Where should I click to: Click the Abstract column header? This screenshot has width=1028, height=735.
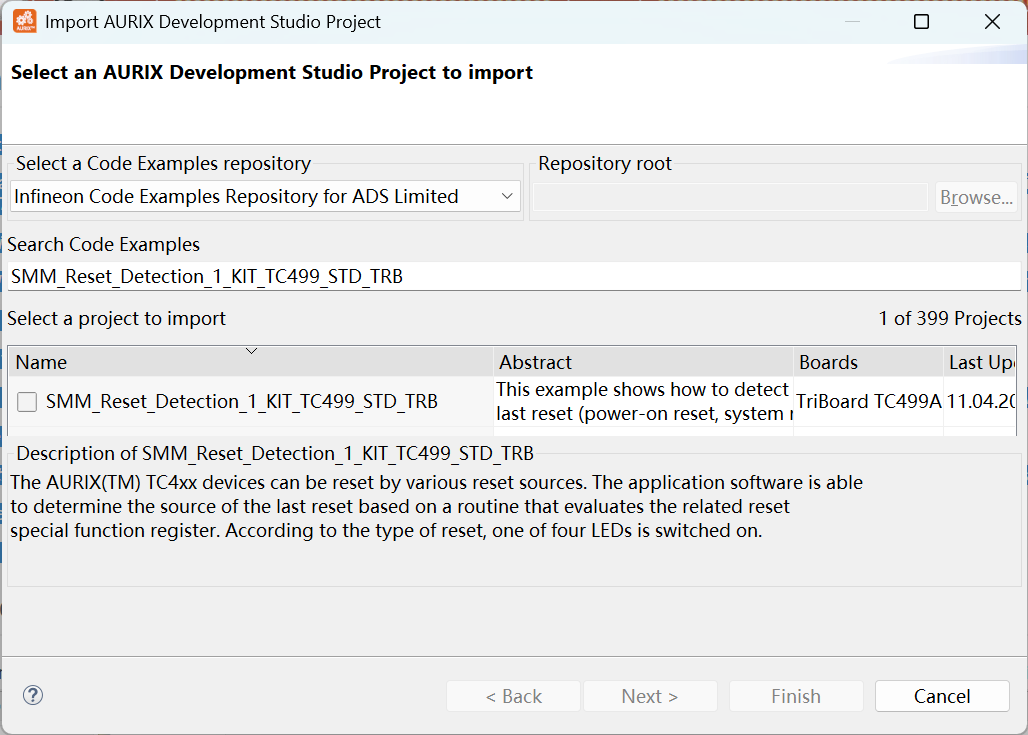click(x=643, y=362)
